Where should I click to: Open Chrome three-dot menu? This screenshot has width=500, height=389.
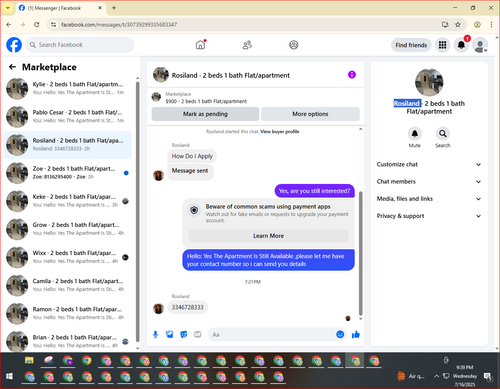click(x=491, y=24)
